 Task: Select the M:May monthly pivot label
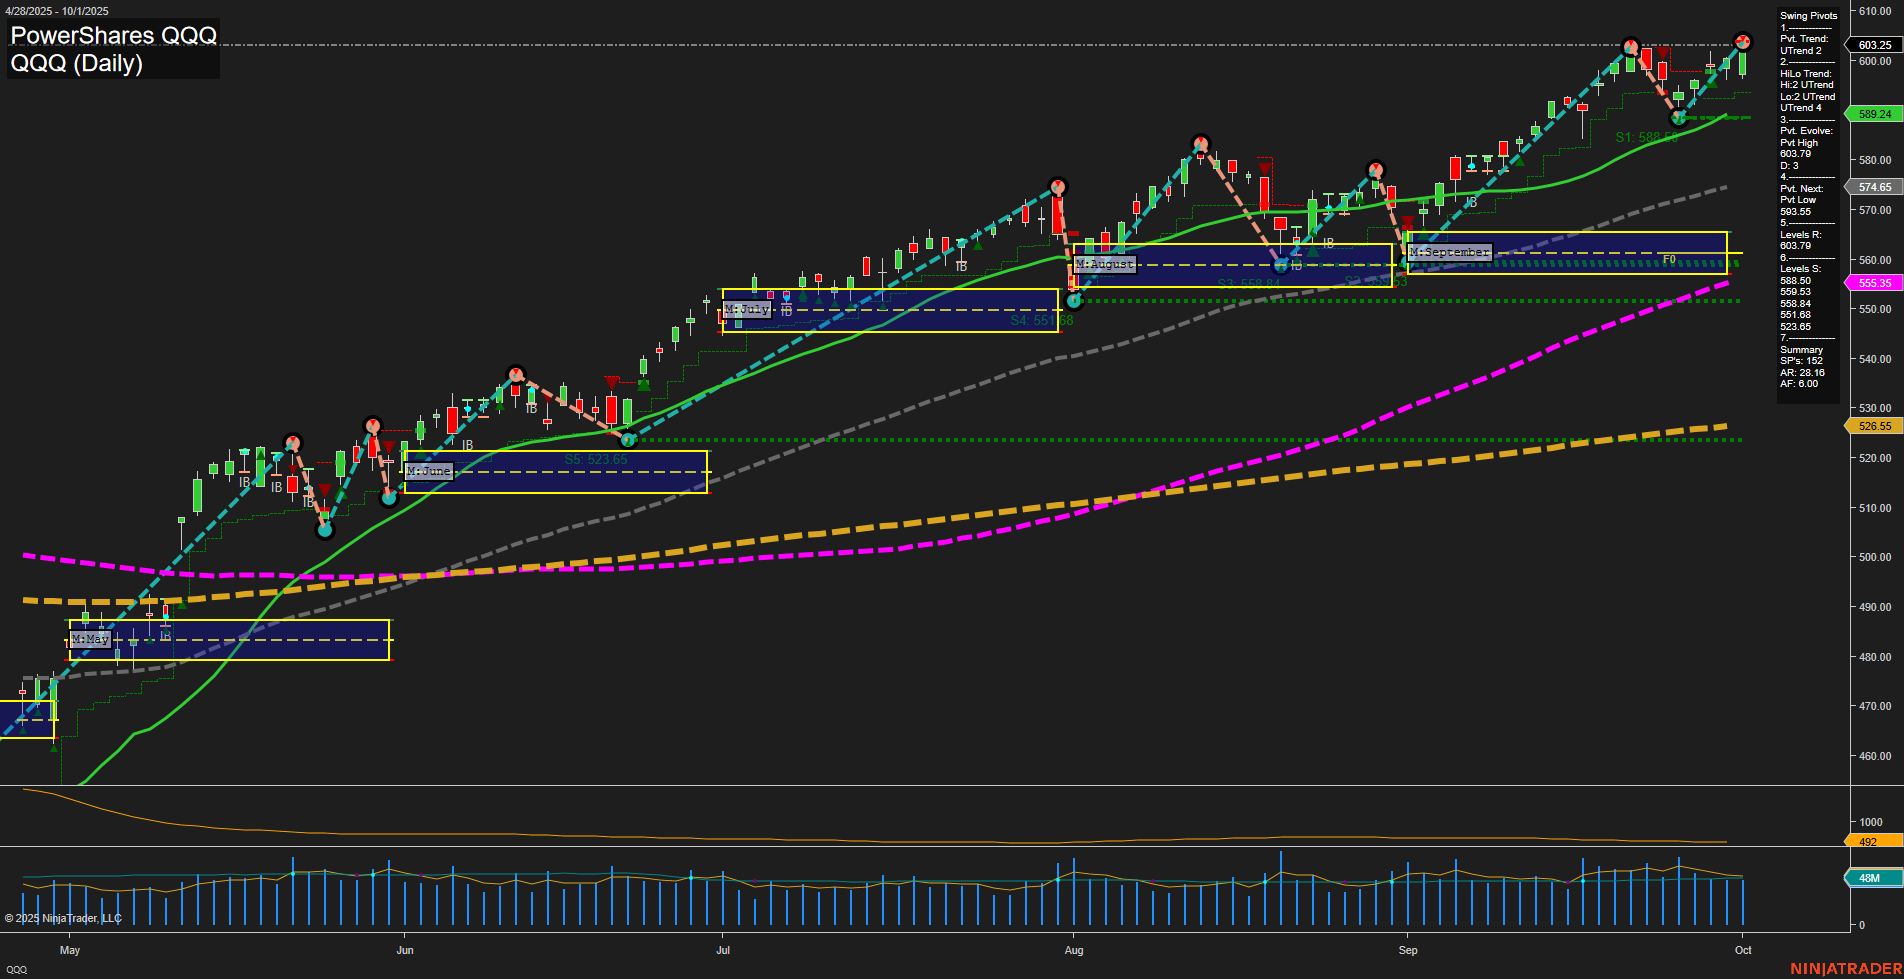tap(90, 638)
